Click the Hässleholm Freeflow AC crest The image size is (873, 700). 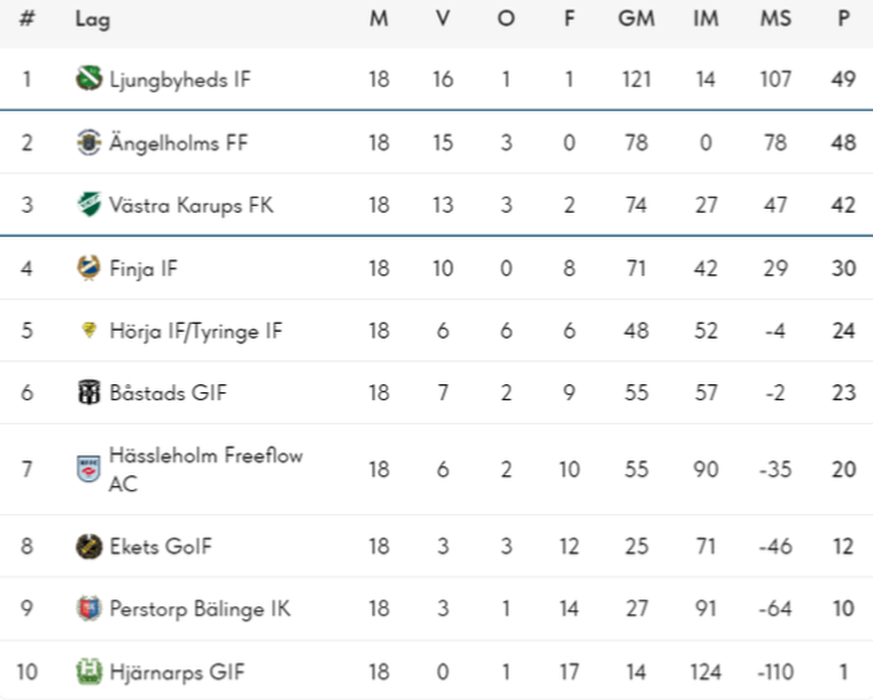(x=89, y=469)
